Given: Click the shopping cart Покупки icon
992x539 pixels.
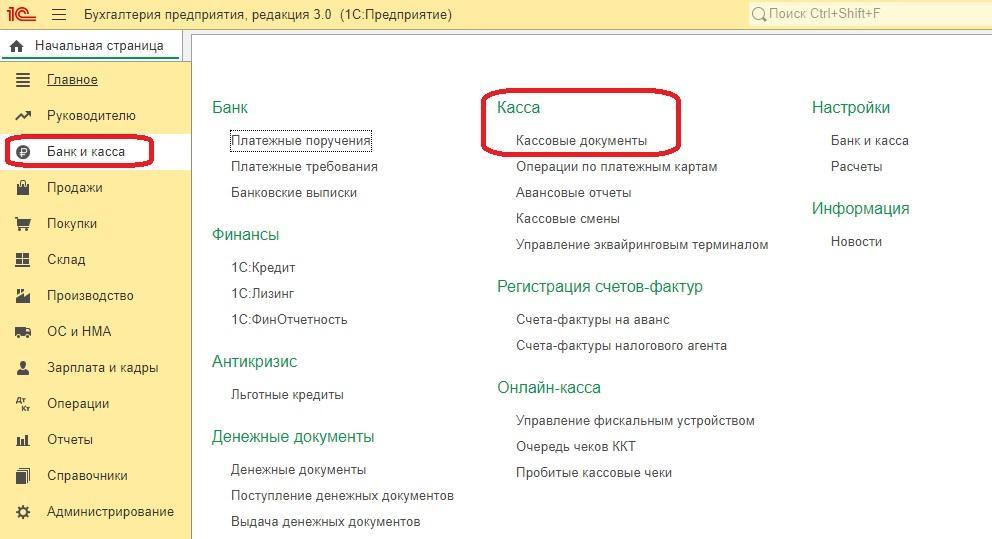Looking at the screenshot, I should (23, 224).
